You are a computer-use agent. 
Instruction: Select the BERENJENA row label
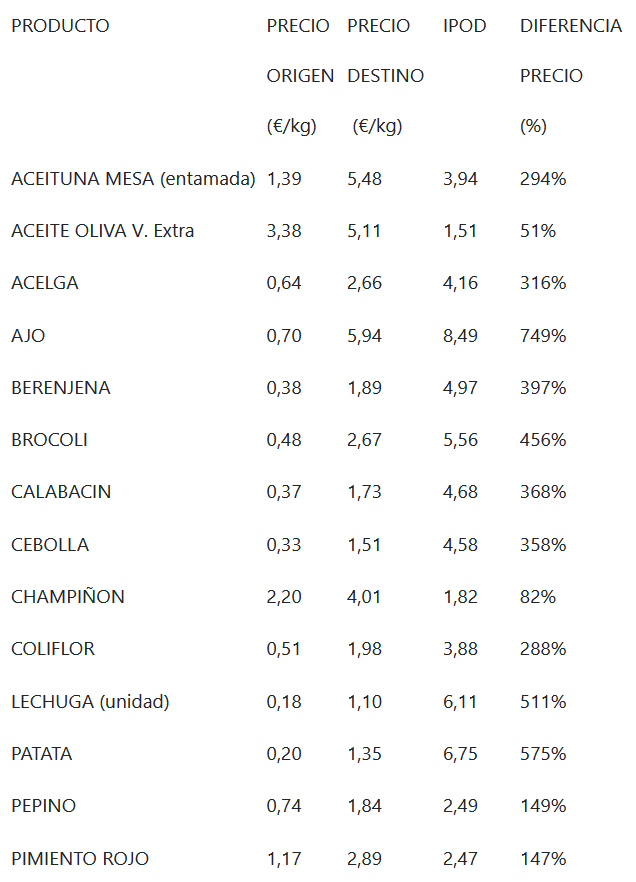tap(60, 388)
